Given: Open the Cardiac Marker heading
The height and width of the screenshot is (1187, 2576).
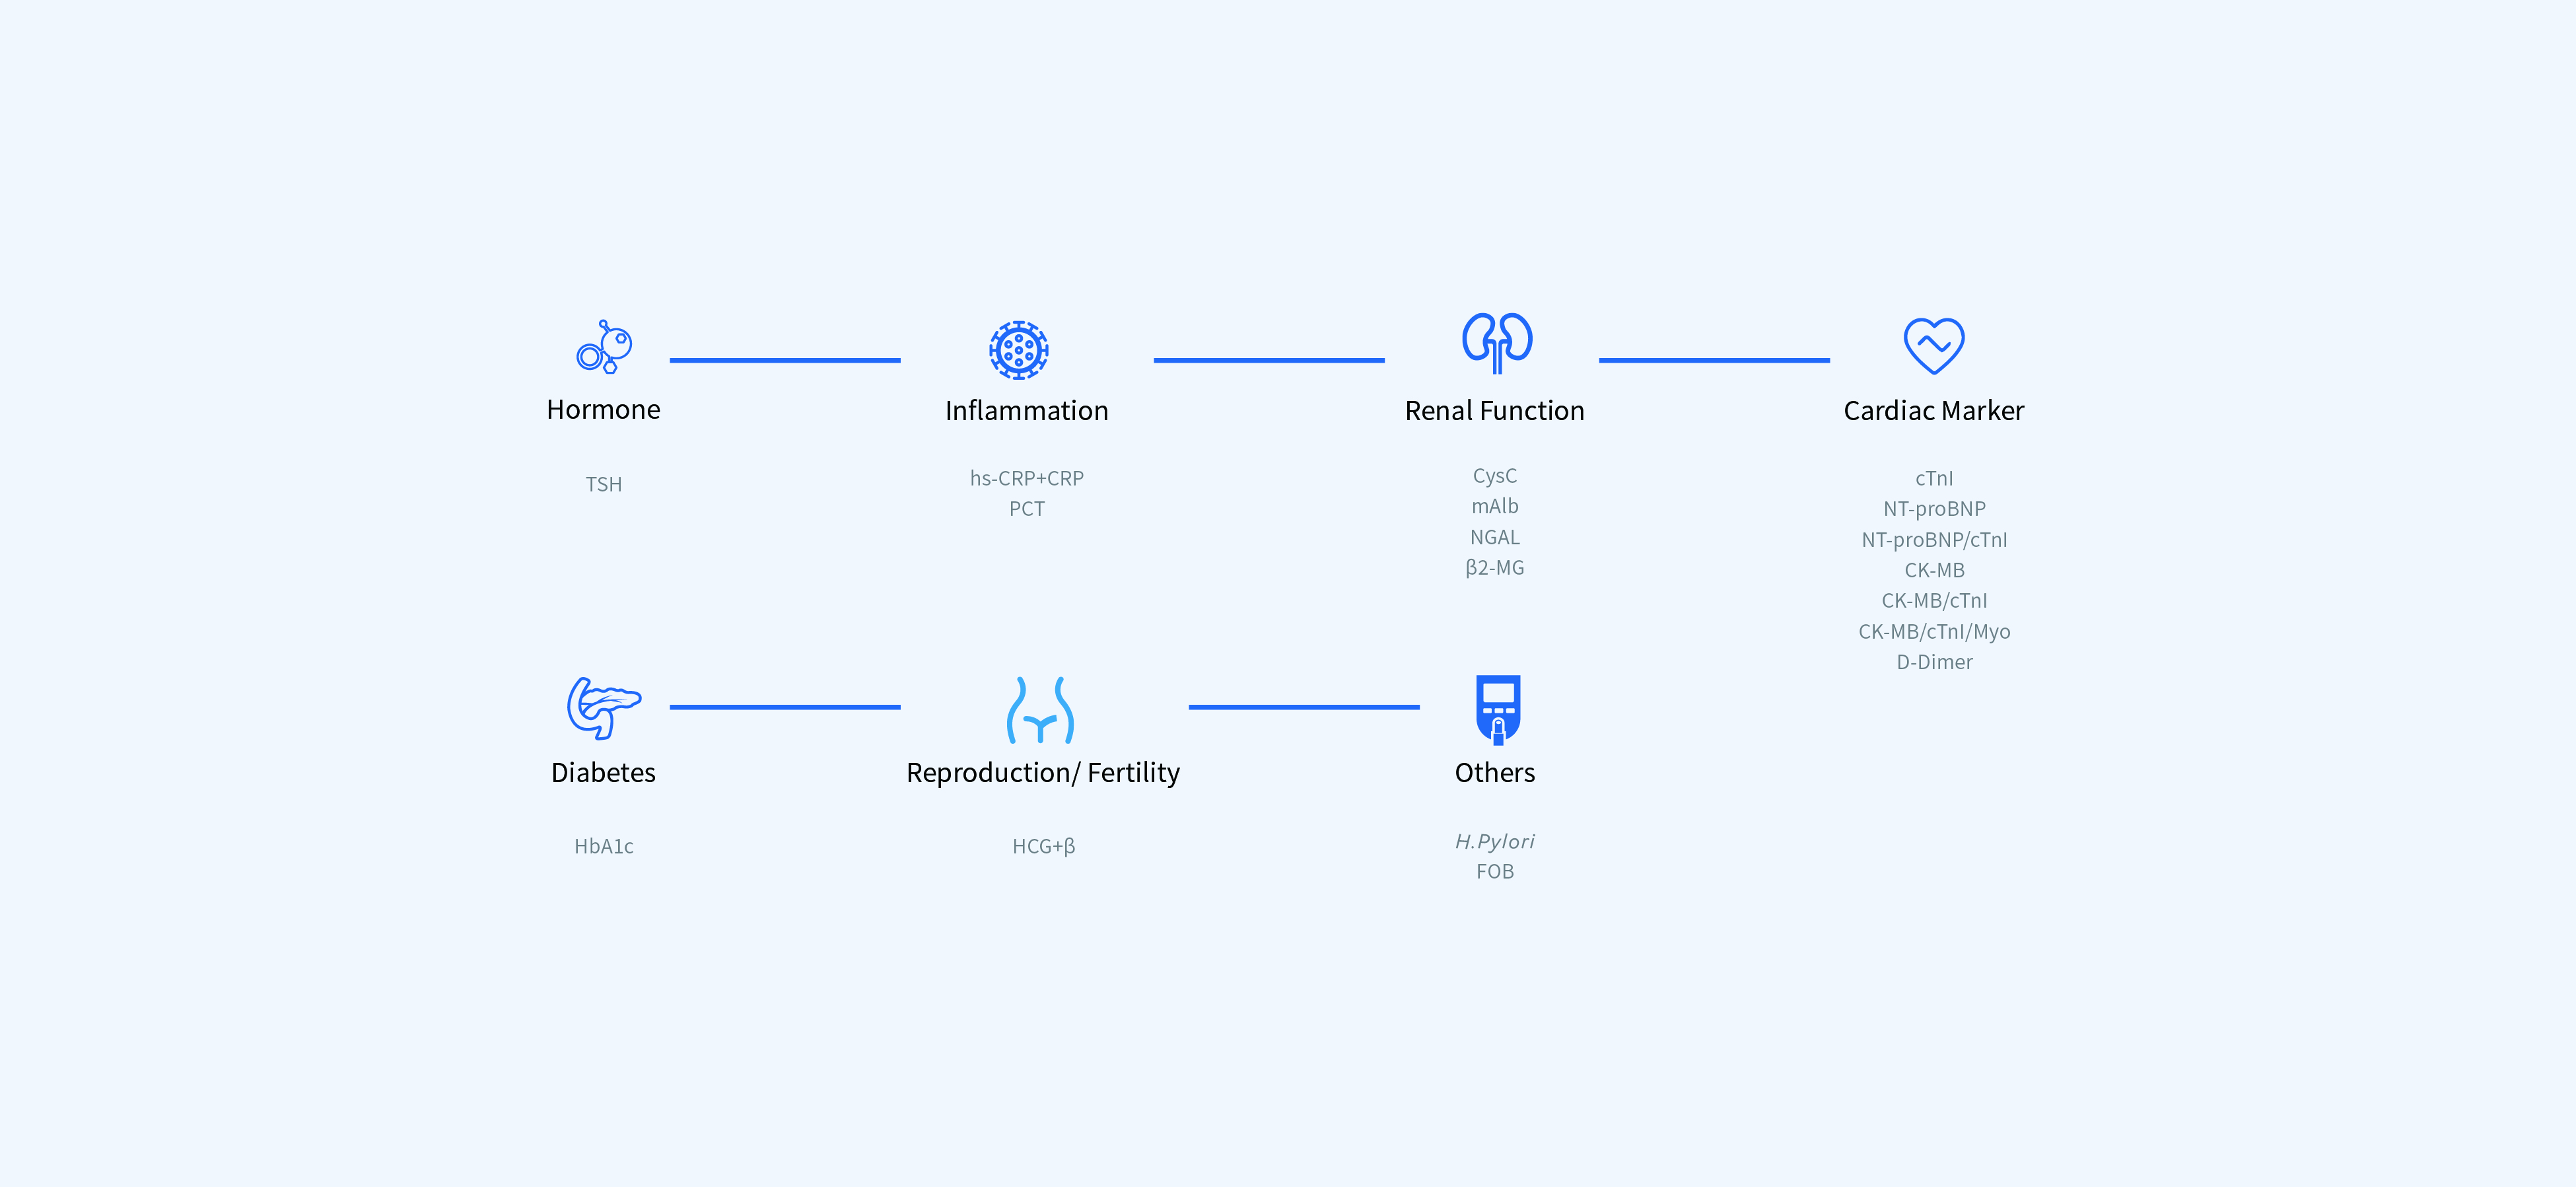Looking at the screenshot, I should pyautogui.click(x=1933, y=411).
